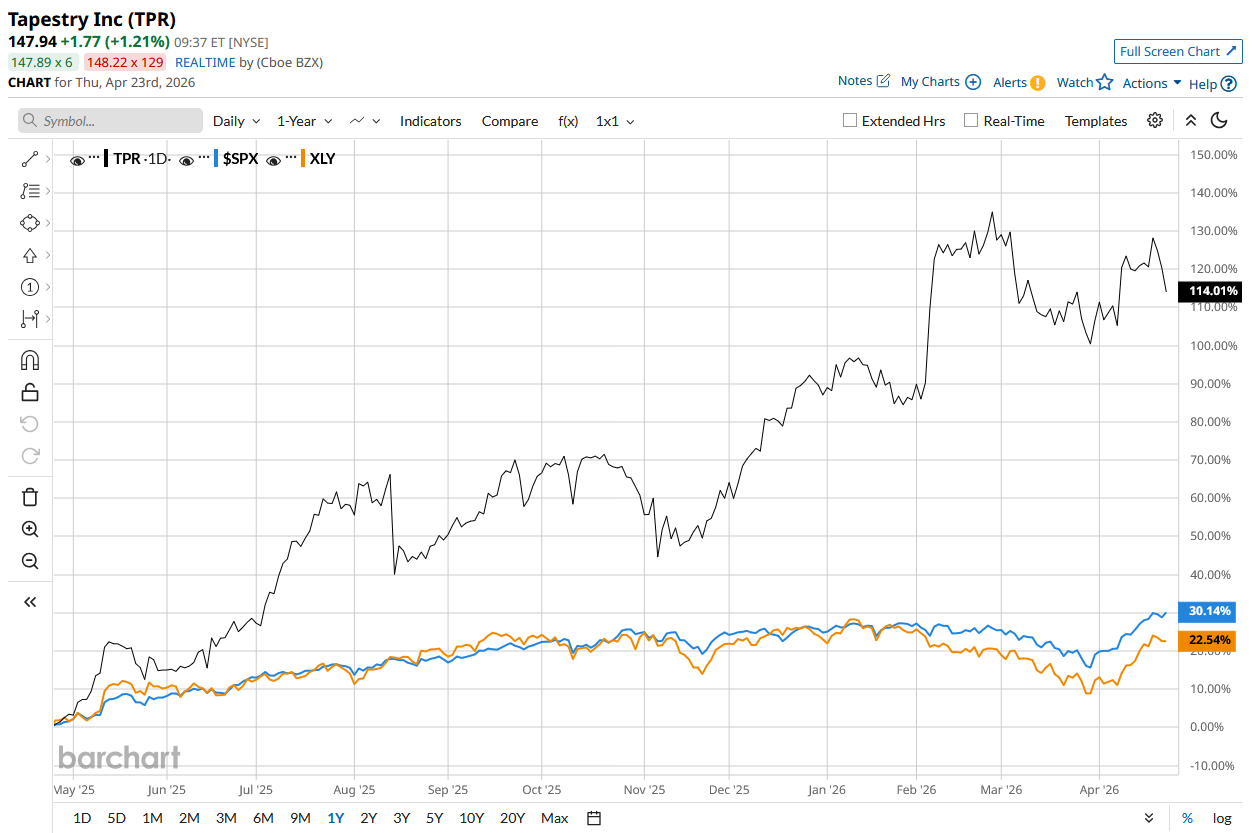Switch to dark mode moon icon

pos(1219,120)
